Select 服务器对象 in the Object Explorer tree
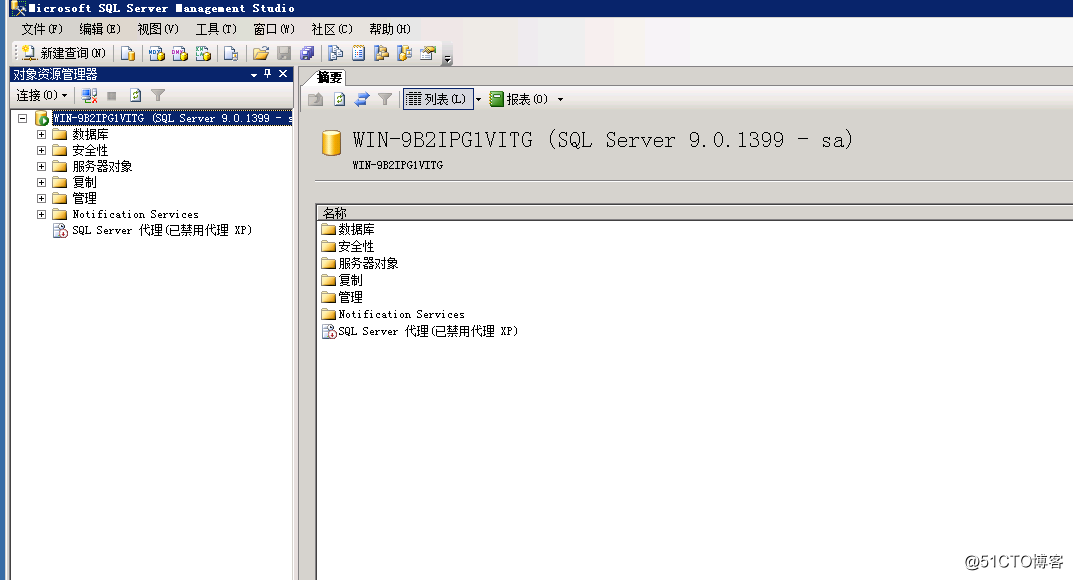 pos(102,166)
